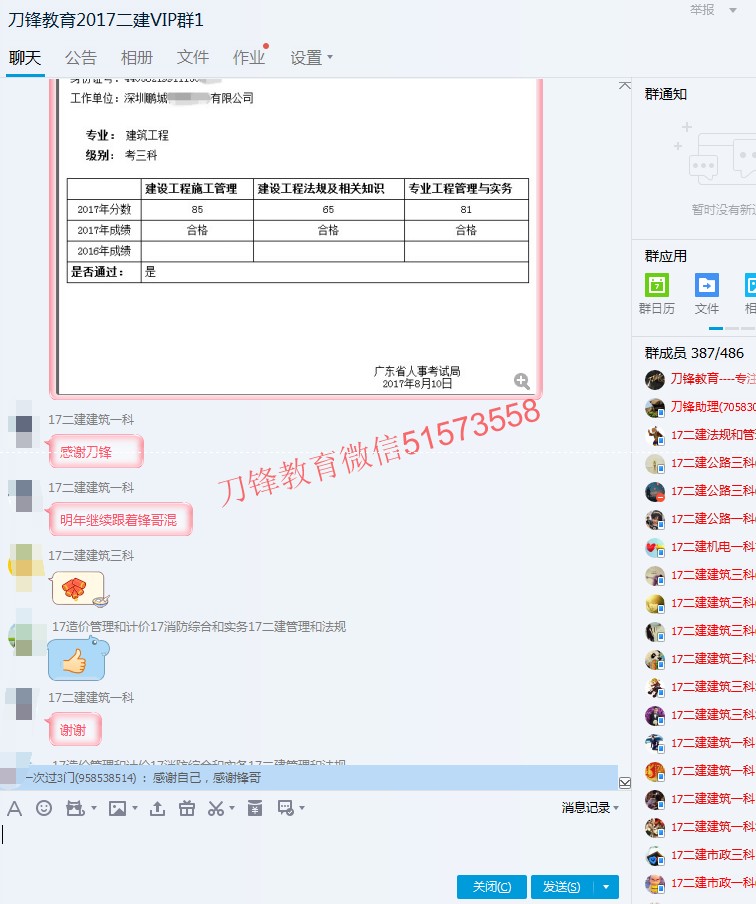This screenshot has width=756, height=904.
Task: Click the firecracker sticker message
Action: 79,589
